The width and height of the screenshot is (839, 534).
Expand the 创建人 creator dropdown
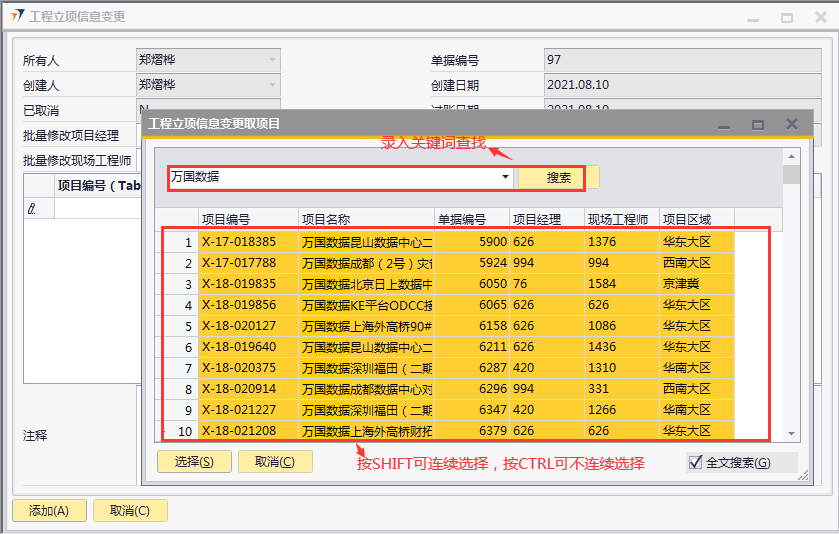[271, 86]
